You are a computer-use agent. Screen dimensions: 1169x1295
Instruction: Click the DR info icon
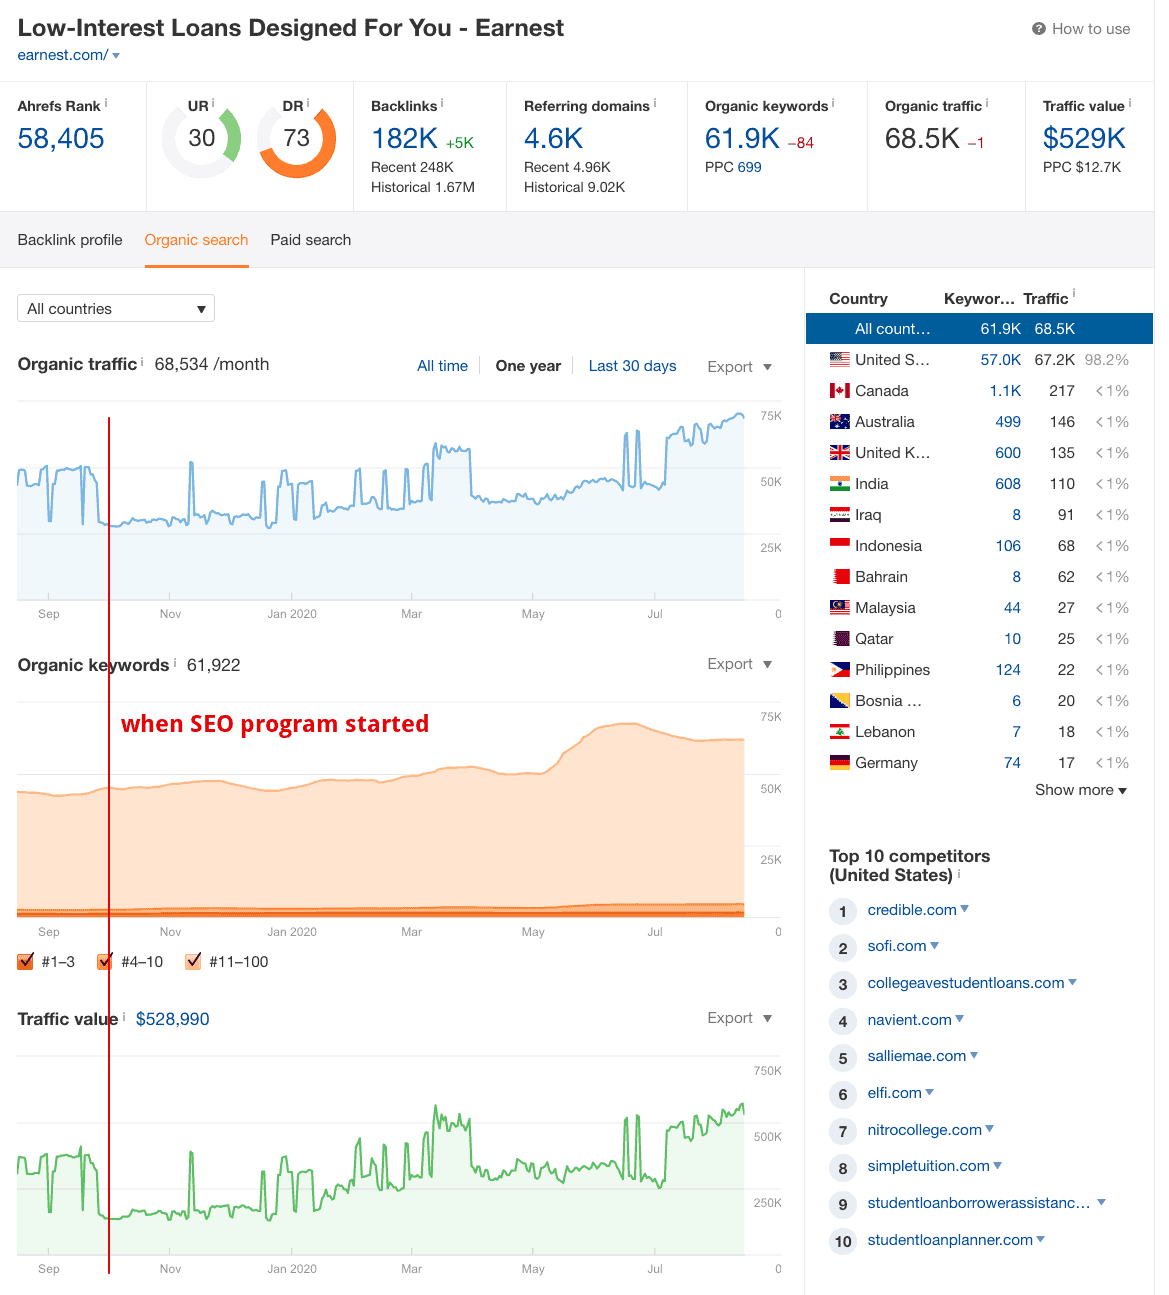[x=308, y=103]
